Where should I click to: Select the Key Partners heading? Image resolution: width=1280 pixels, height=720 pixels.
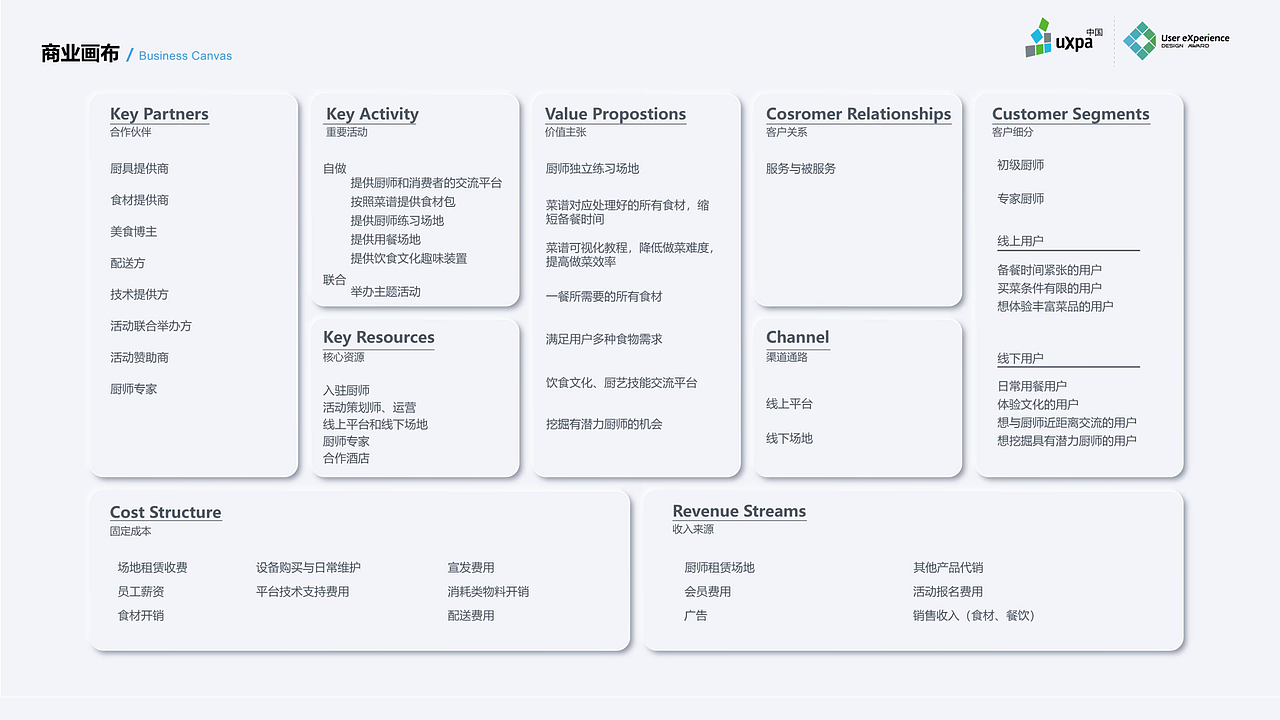pos(159,114)
